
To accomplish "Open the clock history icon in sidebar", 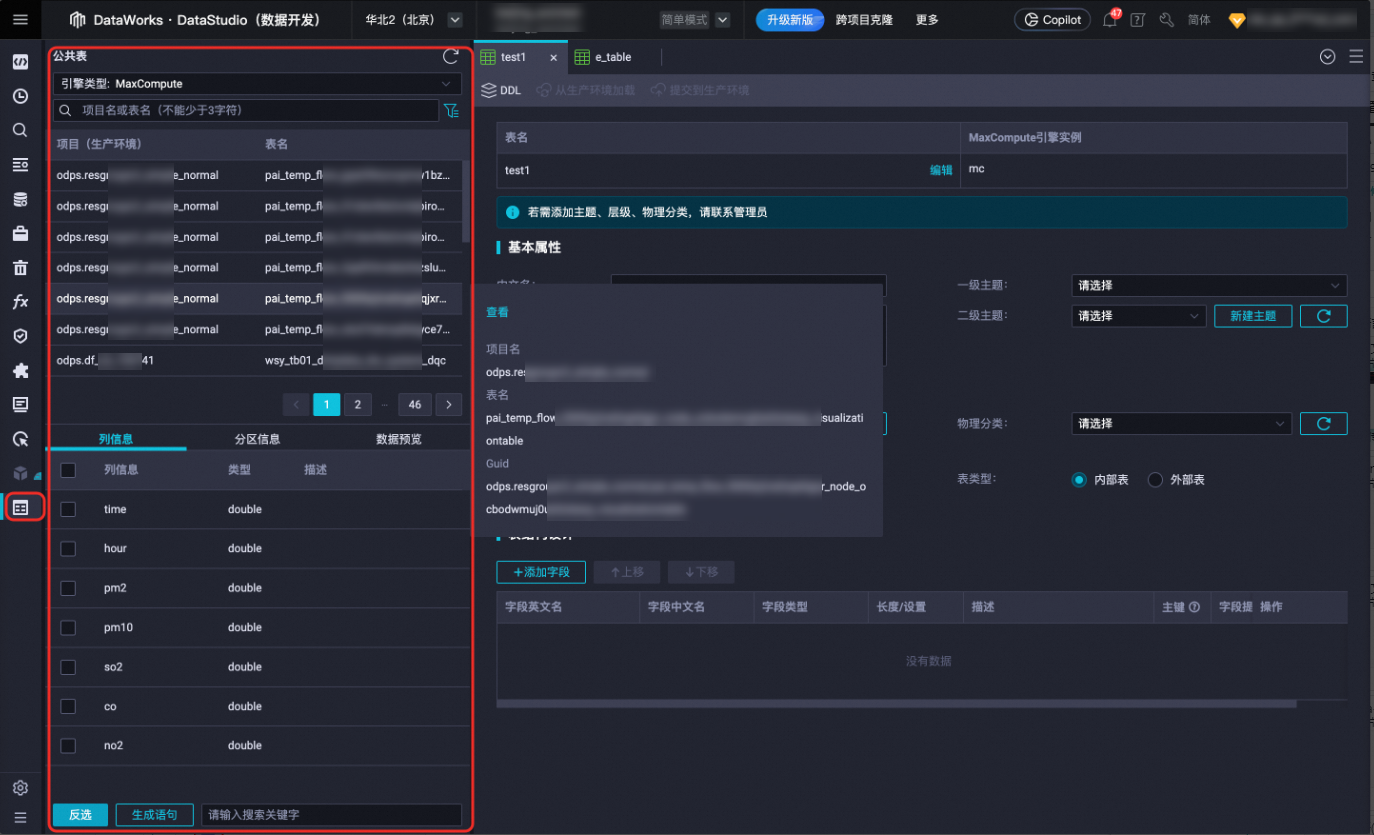I will pyautogui.click(x=20, y=96).
